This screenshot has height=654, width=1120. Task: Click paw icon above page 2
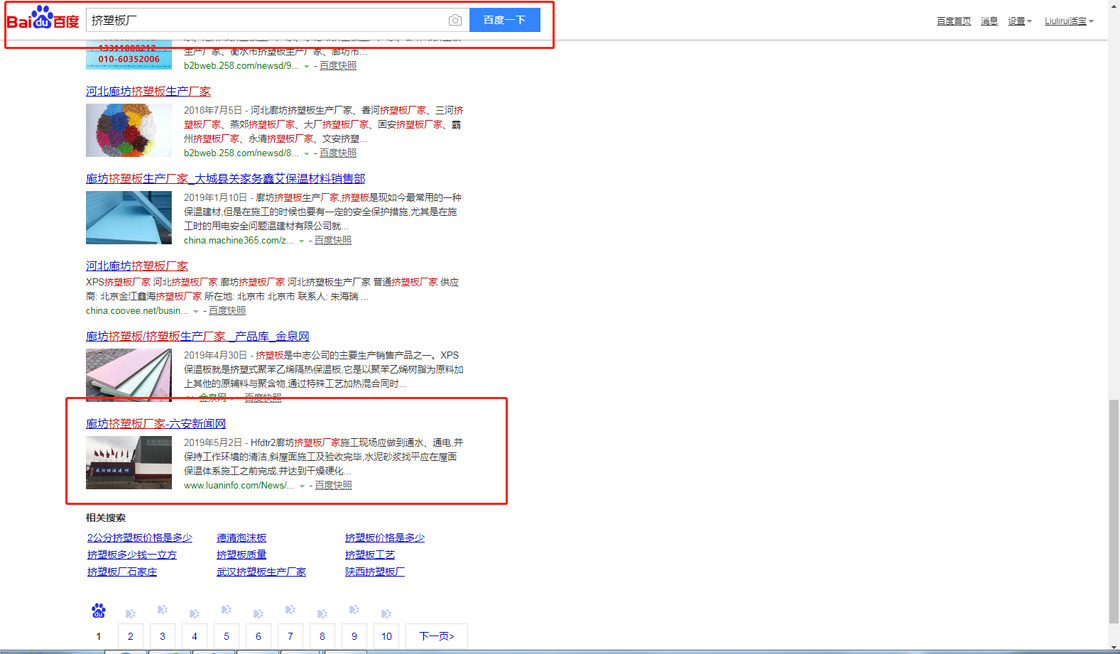click(x=130, y=613)
